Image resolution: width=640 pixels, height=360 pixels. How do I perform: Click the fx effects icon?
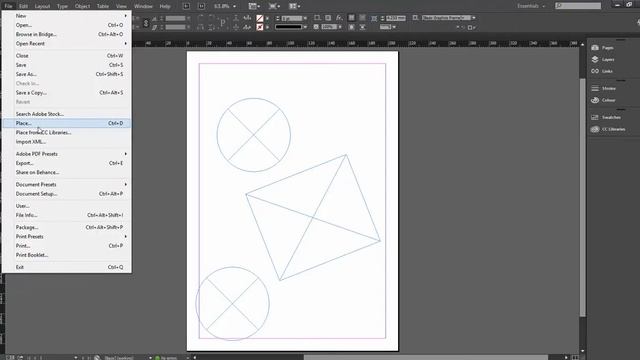pos(339,18)
